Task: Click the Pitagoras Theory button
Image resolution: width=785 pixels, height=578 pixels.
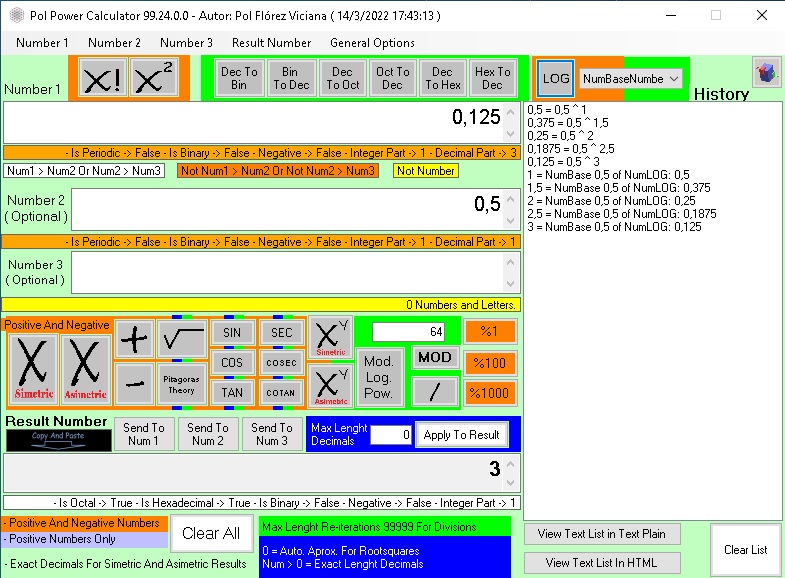Action: (181, 384)
